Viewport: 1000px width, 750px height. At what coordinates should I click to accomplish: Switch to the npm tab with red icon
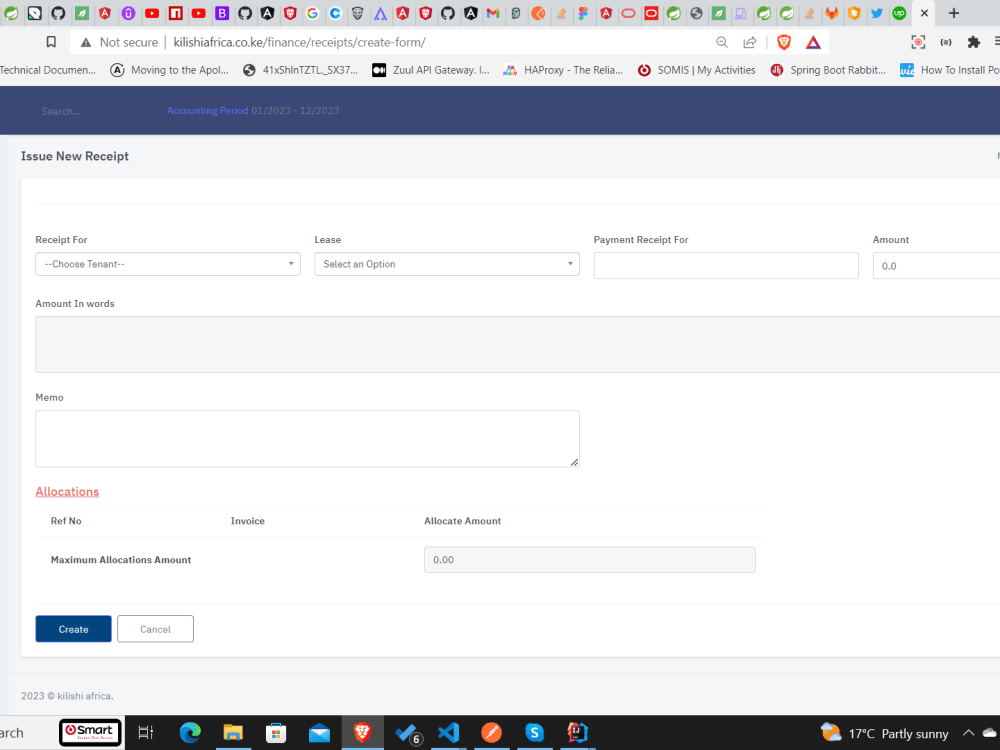pos(175,13)
